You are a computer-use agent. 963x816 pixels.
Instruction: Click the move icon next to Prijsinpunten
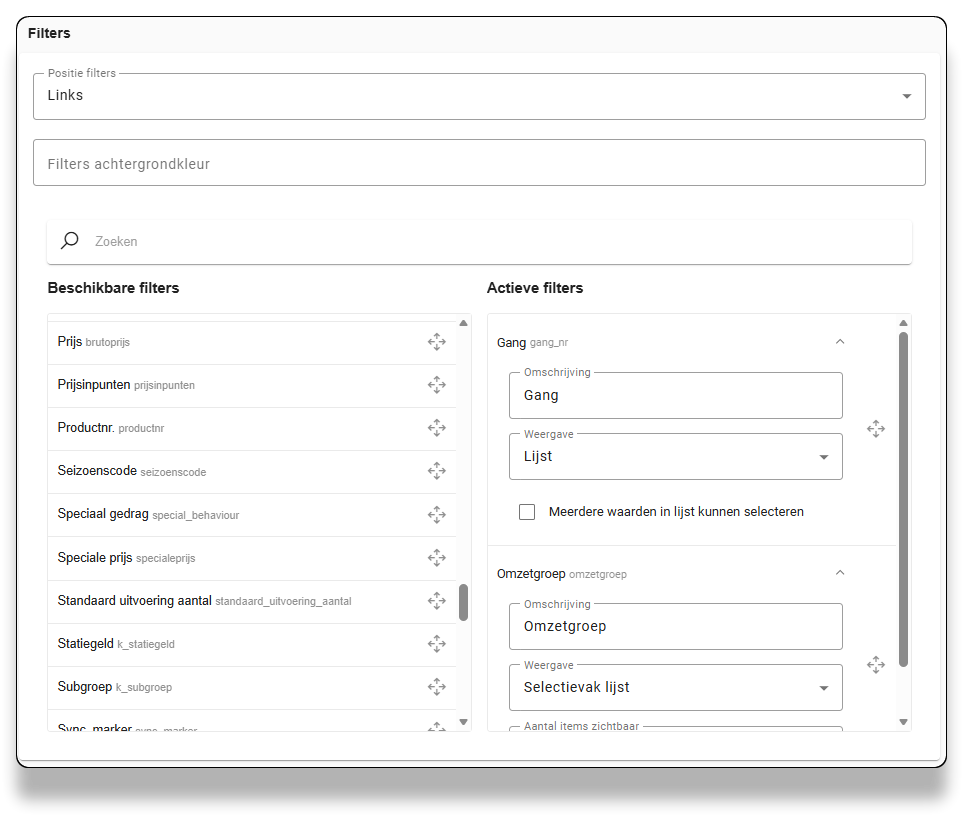pos(437,385)
